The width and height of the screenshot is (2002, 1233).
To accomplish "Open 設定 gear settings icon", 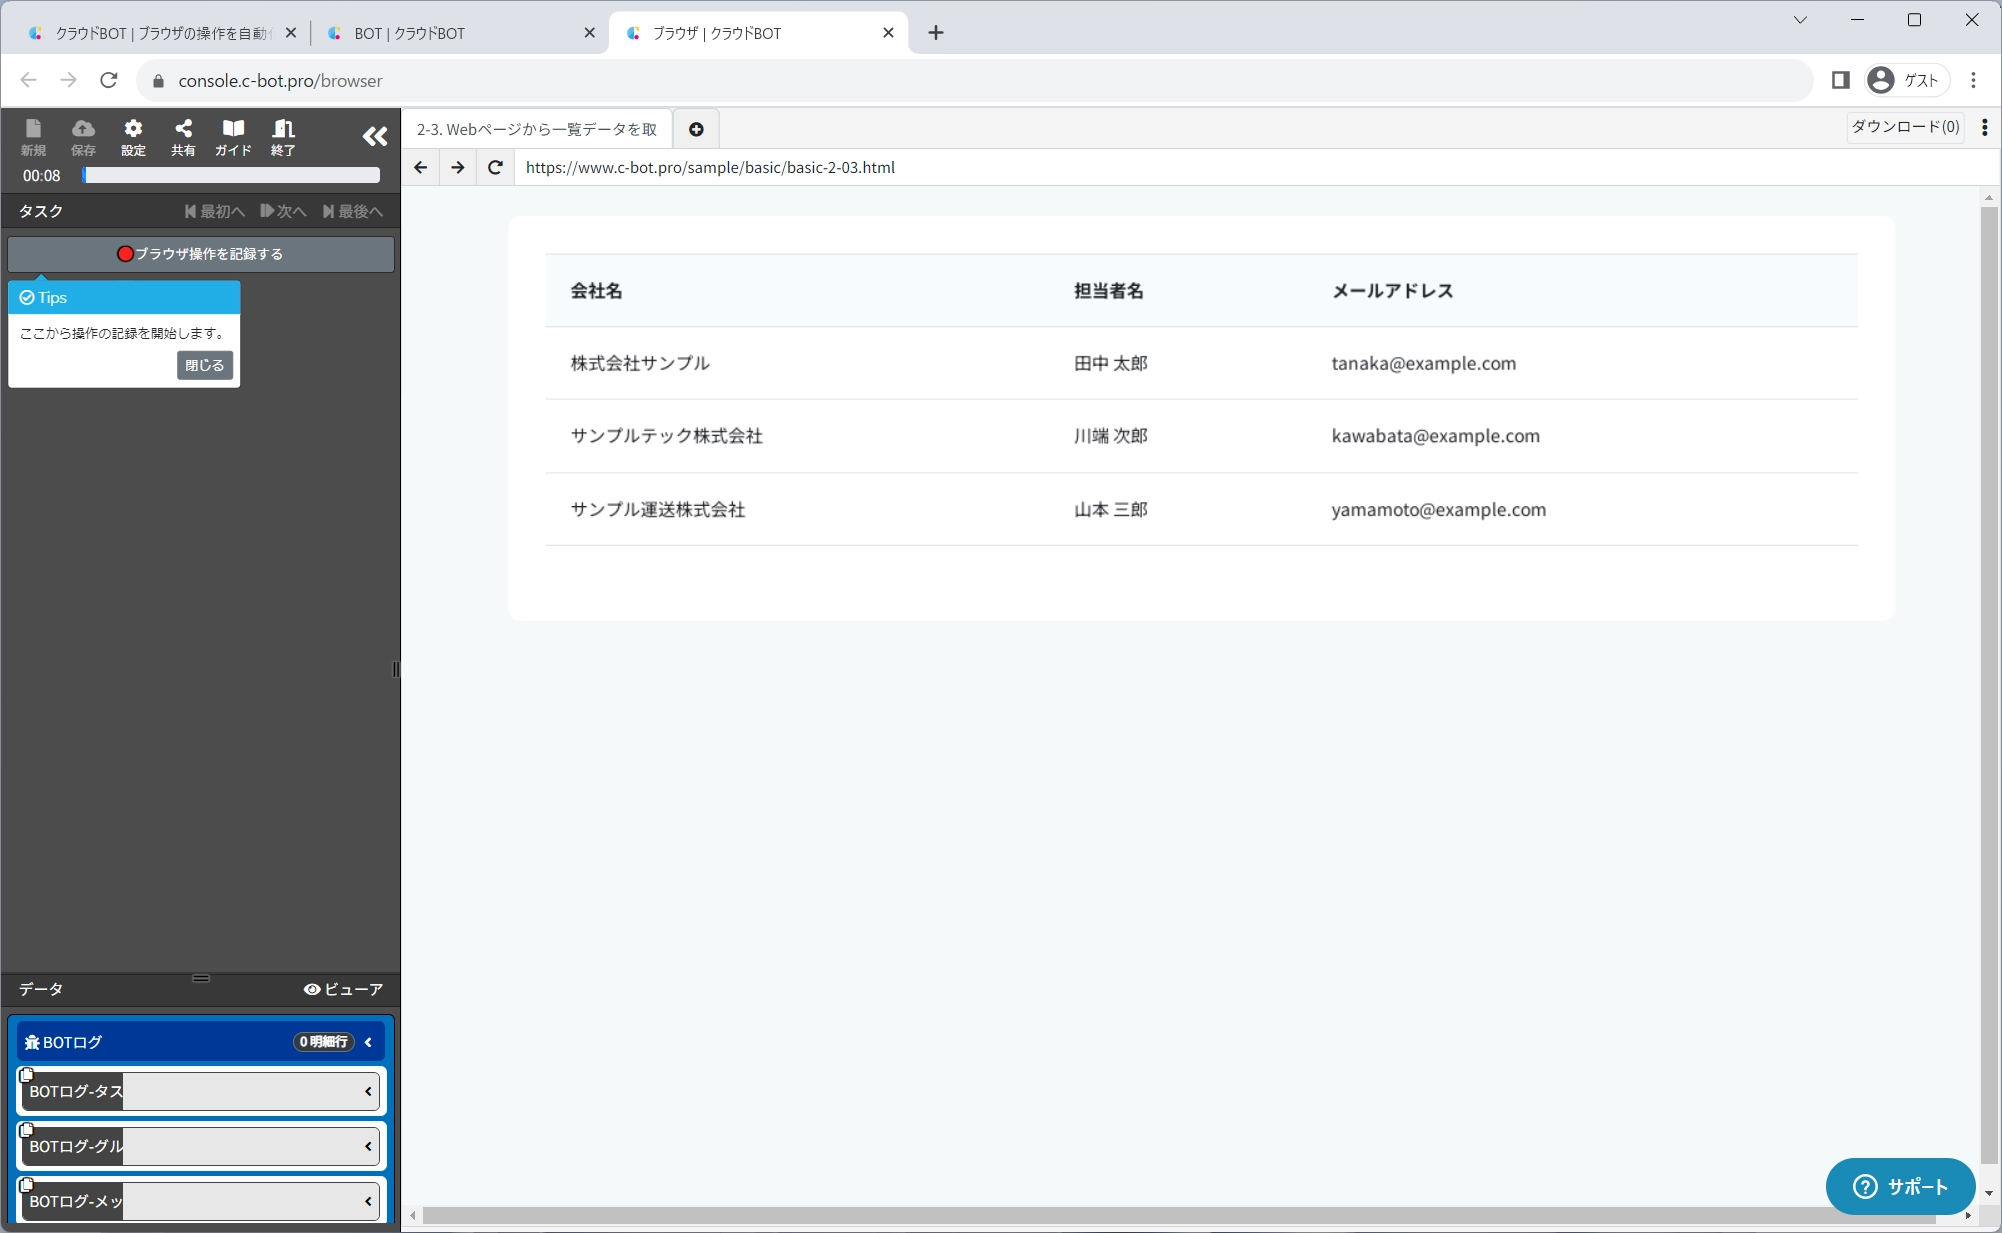I will click(x=133, y=137).
